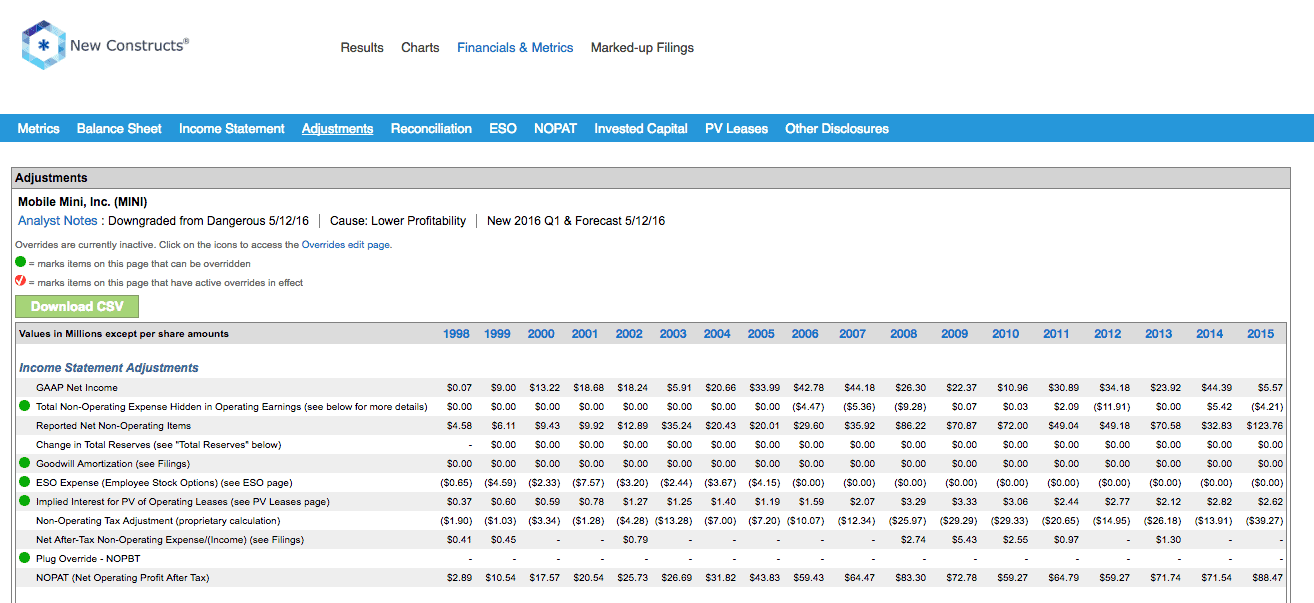Viewport: 1314px width, 603px height.
Task: Click green override dot for ESO Expense
Action: pyautogui.click(x=24, y=483)
